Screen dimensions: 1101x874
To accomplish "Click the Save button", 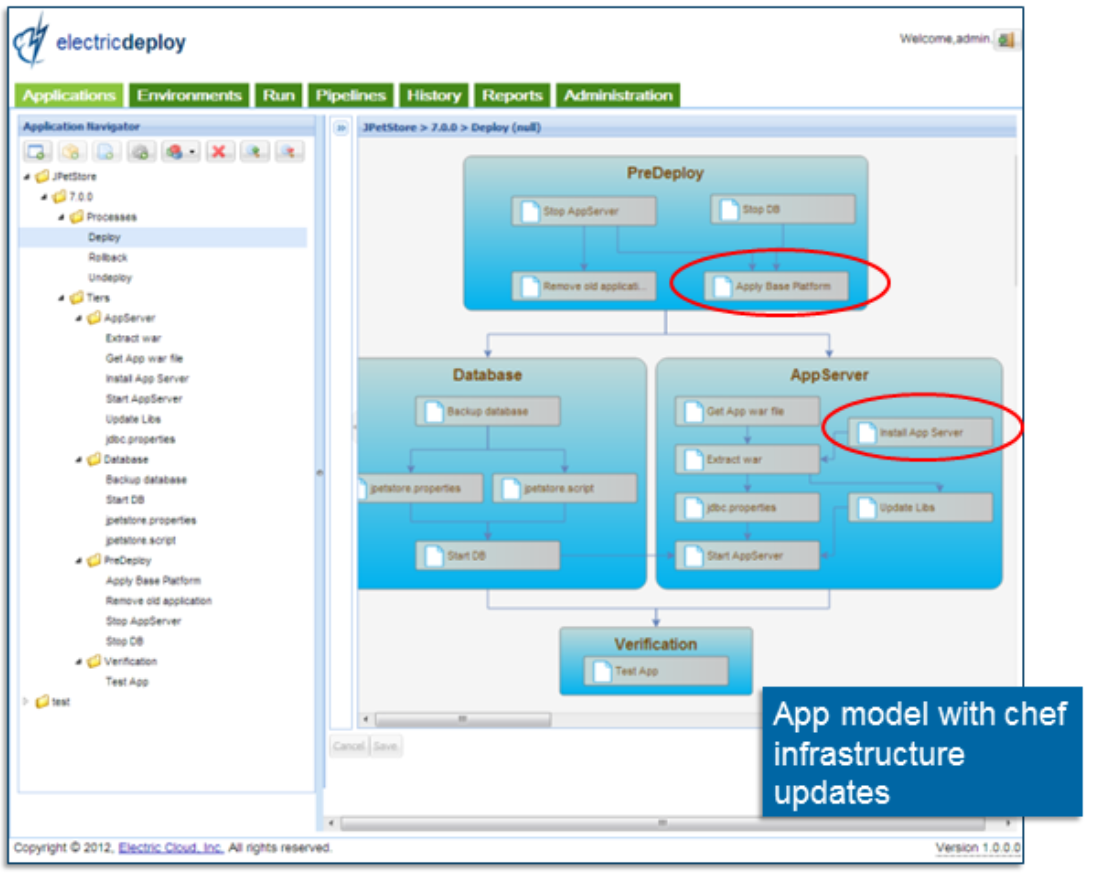I will coord(385,746).
